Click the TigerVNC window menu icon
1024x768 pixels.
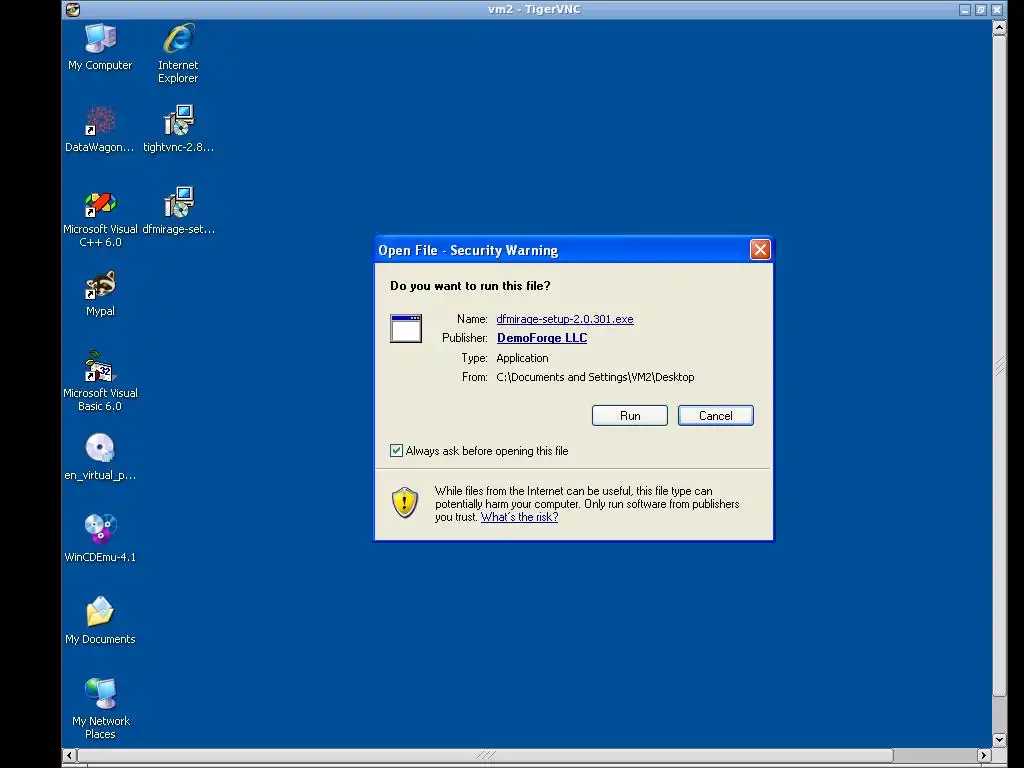click(72, 9)
